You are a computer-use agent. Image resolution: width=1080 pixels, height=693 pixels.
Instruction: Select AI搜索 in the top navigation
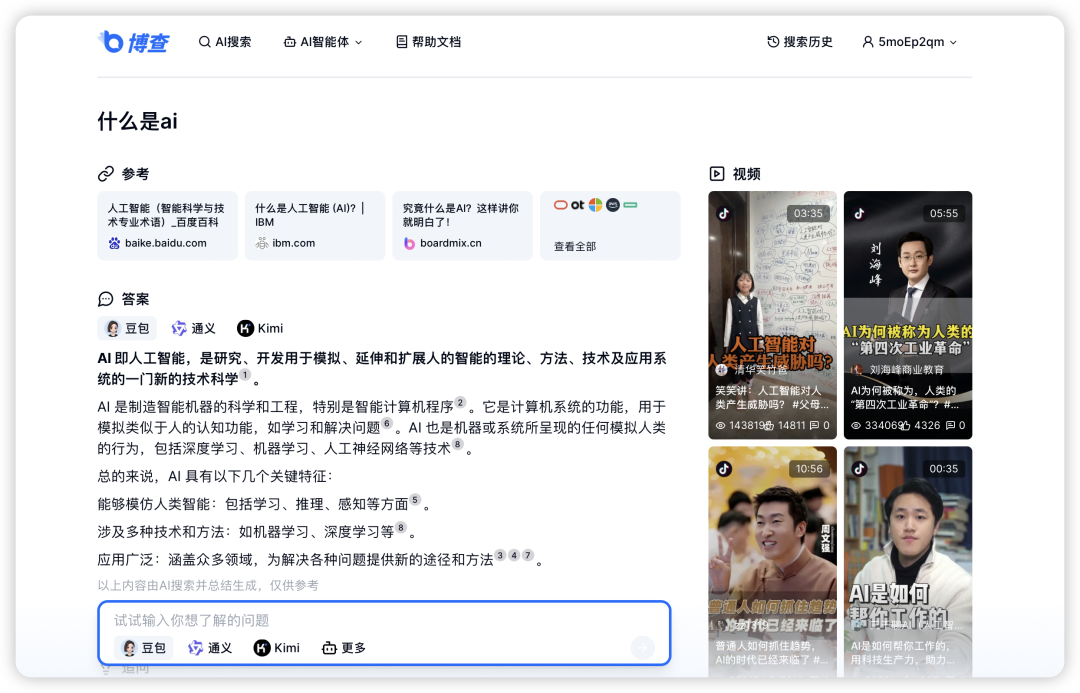click(x=225, y=41)
